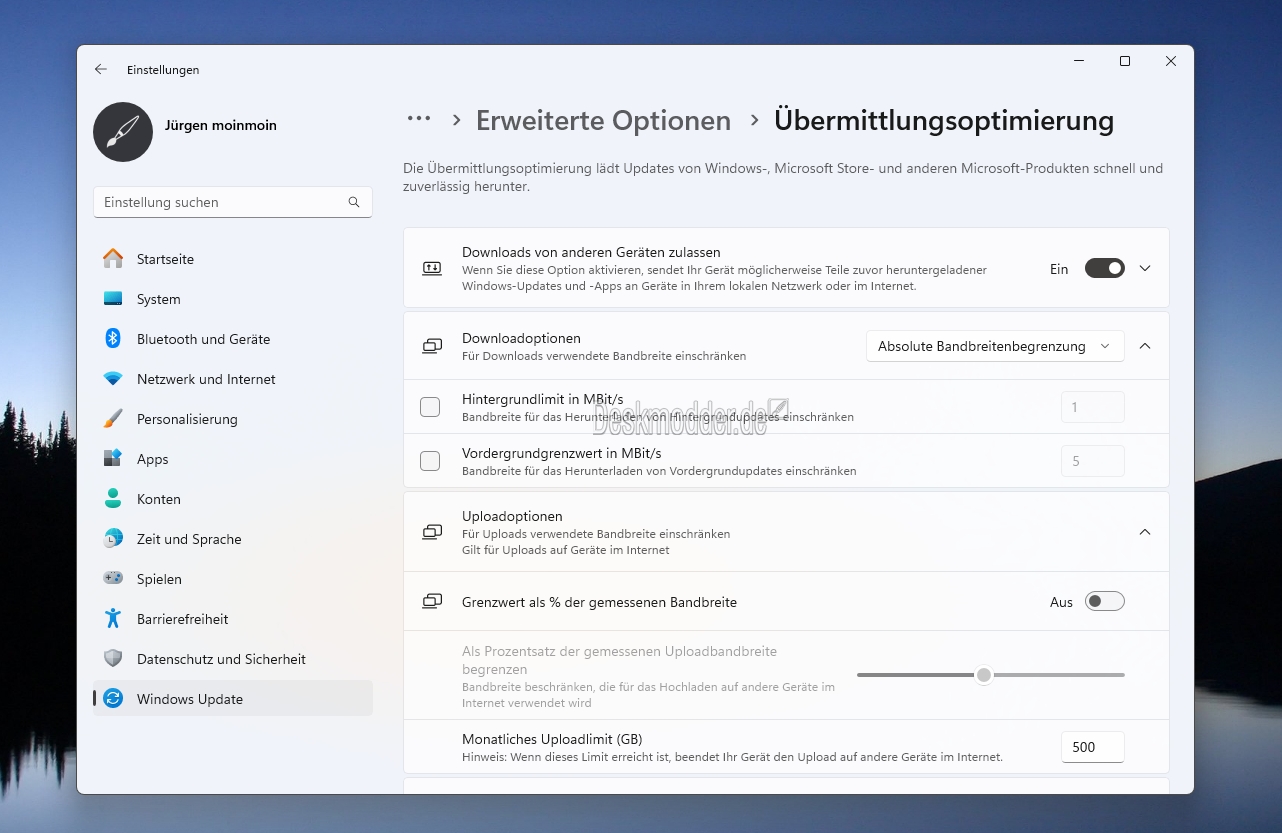Click the Spielen gamepad icon
This screenshot has width=1282, height=833.
tap(113, 579)
